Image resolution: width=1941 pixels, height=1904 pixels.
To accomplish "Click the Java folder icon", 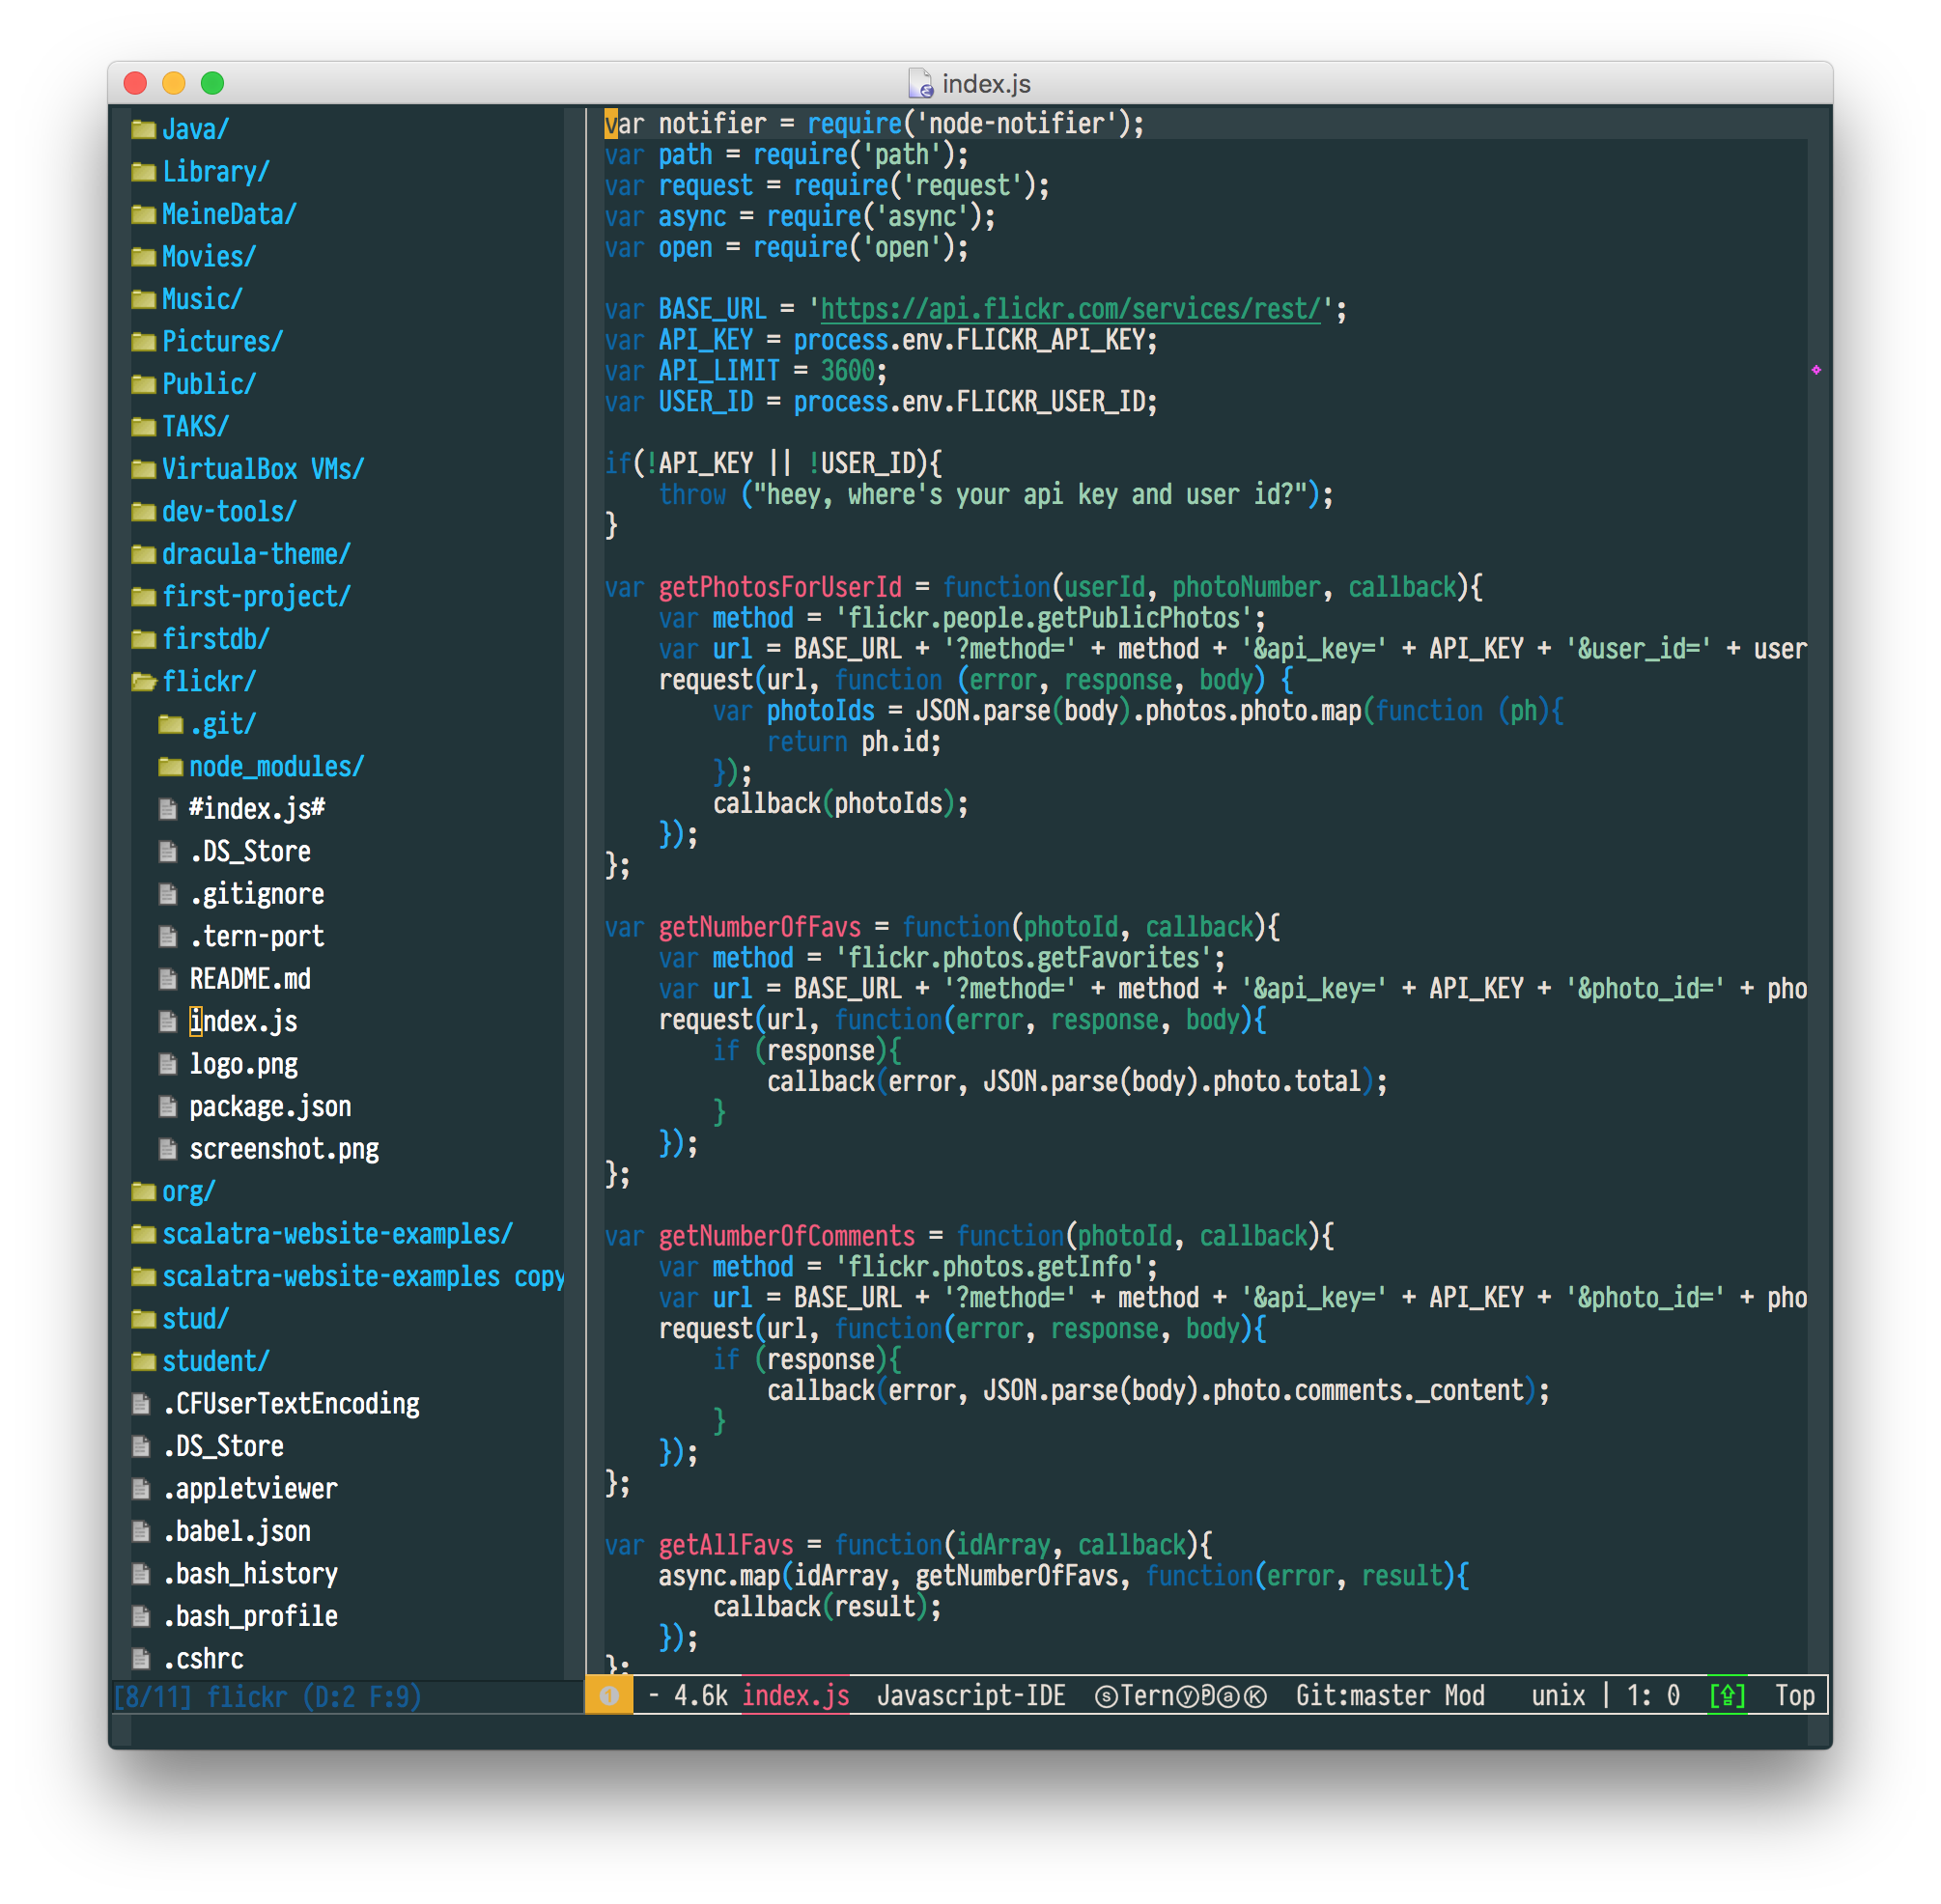I will (x=144, y=130).
